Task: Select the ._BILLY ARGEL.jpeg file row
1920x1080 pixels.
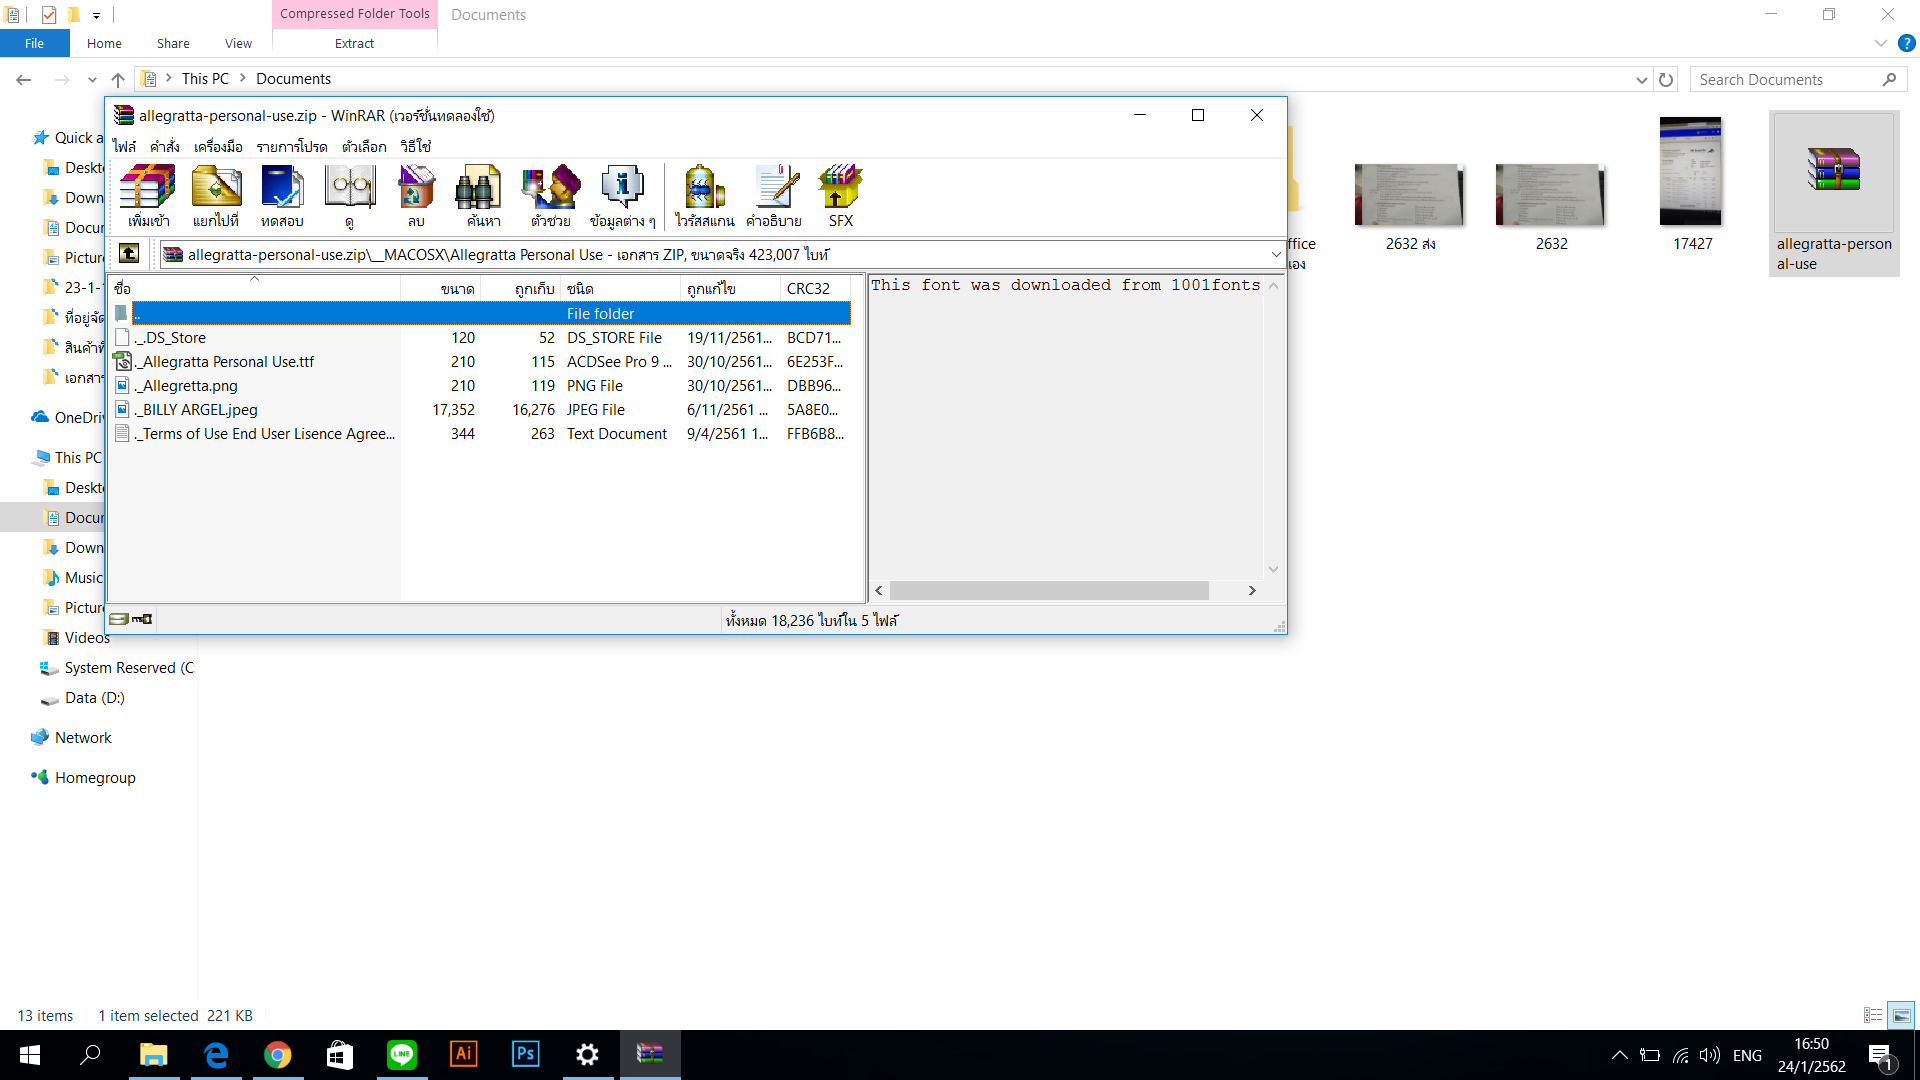Action: pyautogui.click(x=481, y=410)
